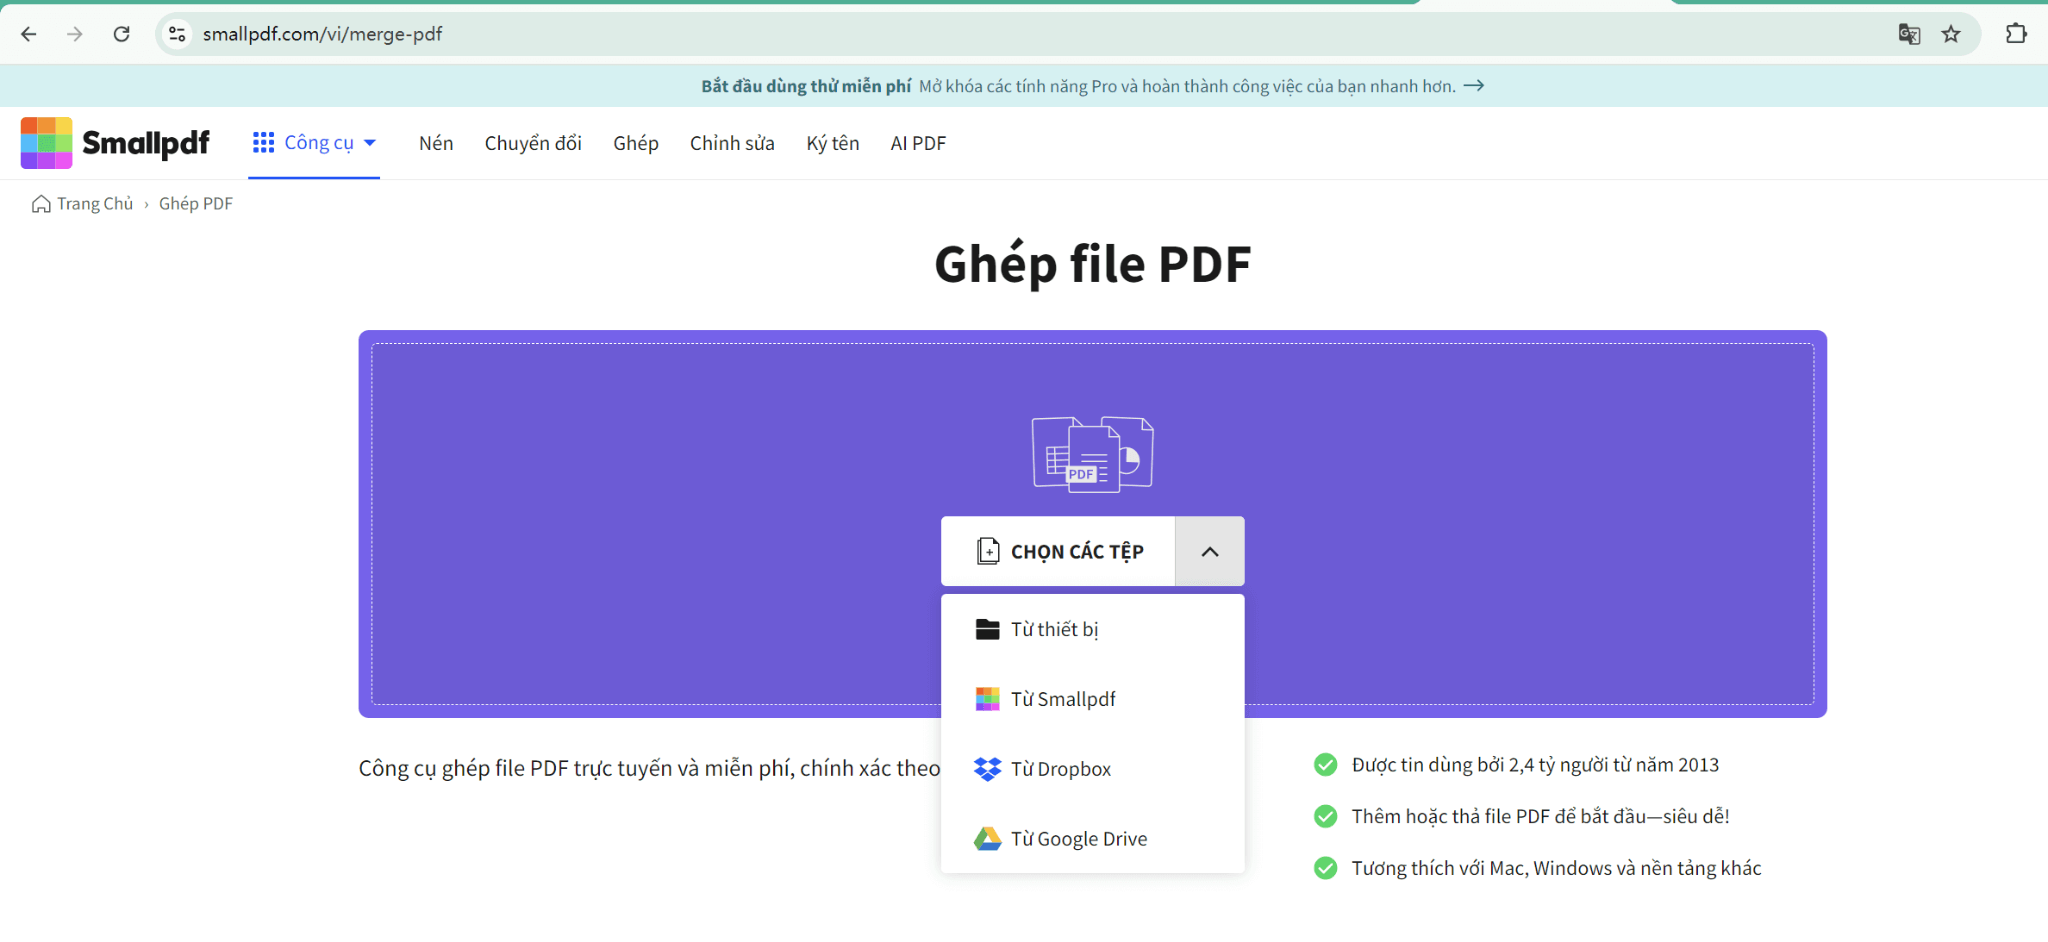
Task: Go back with the browser back arrow
Action: [29, 34]
